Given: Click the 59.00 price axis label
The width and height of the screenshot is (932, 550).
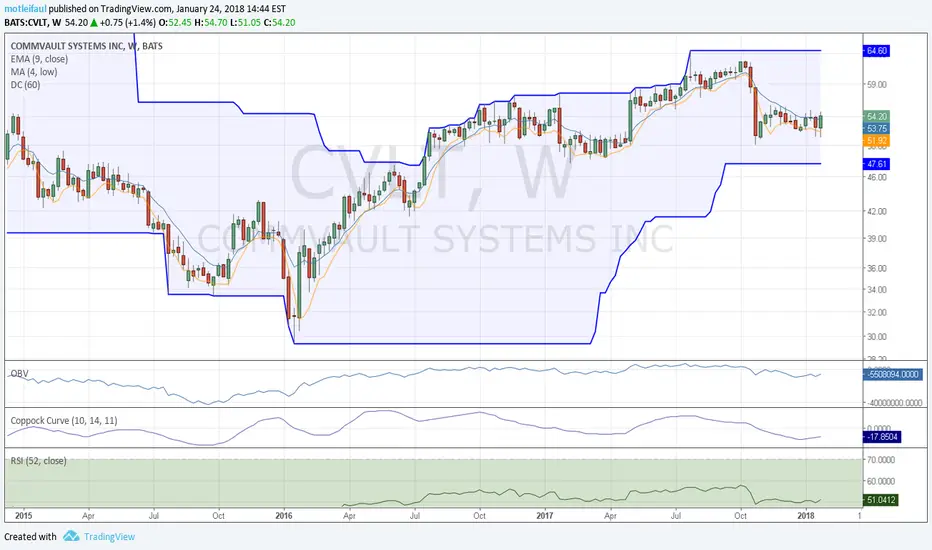Looking at the screenshot, I should [876, 84].
